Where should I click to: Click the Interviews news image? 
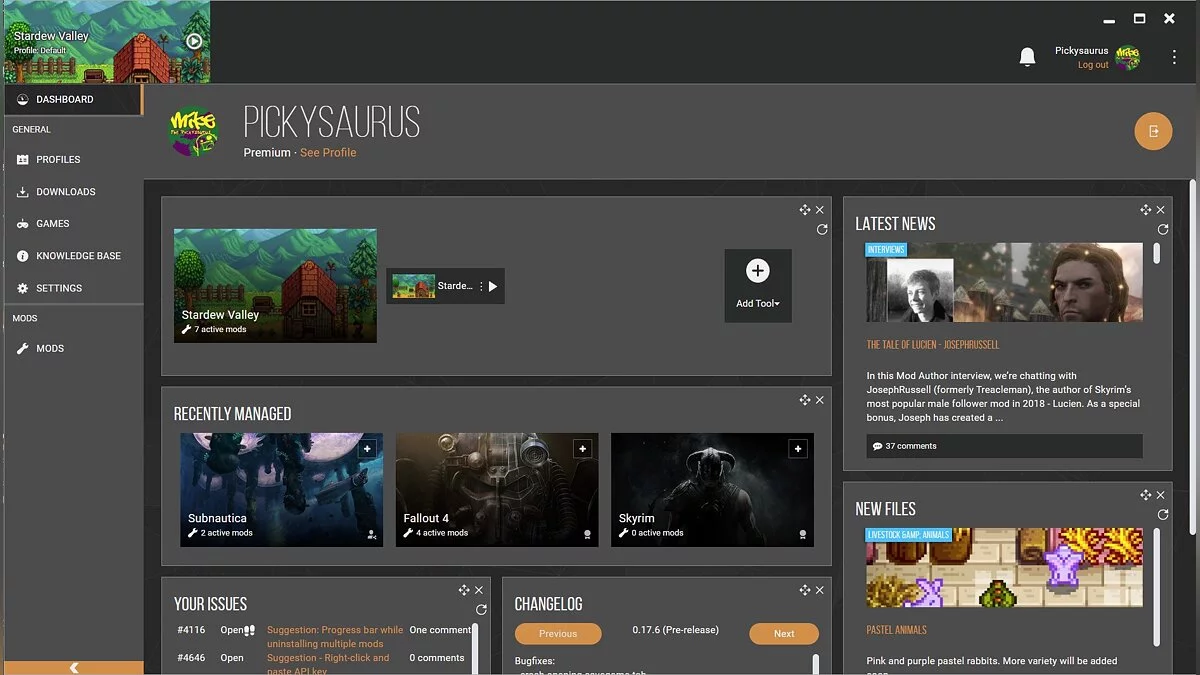tap(1004, 282)
